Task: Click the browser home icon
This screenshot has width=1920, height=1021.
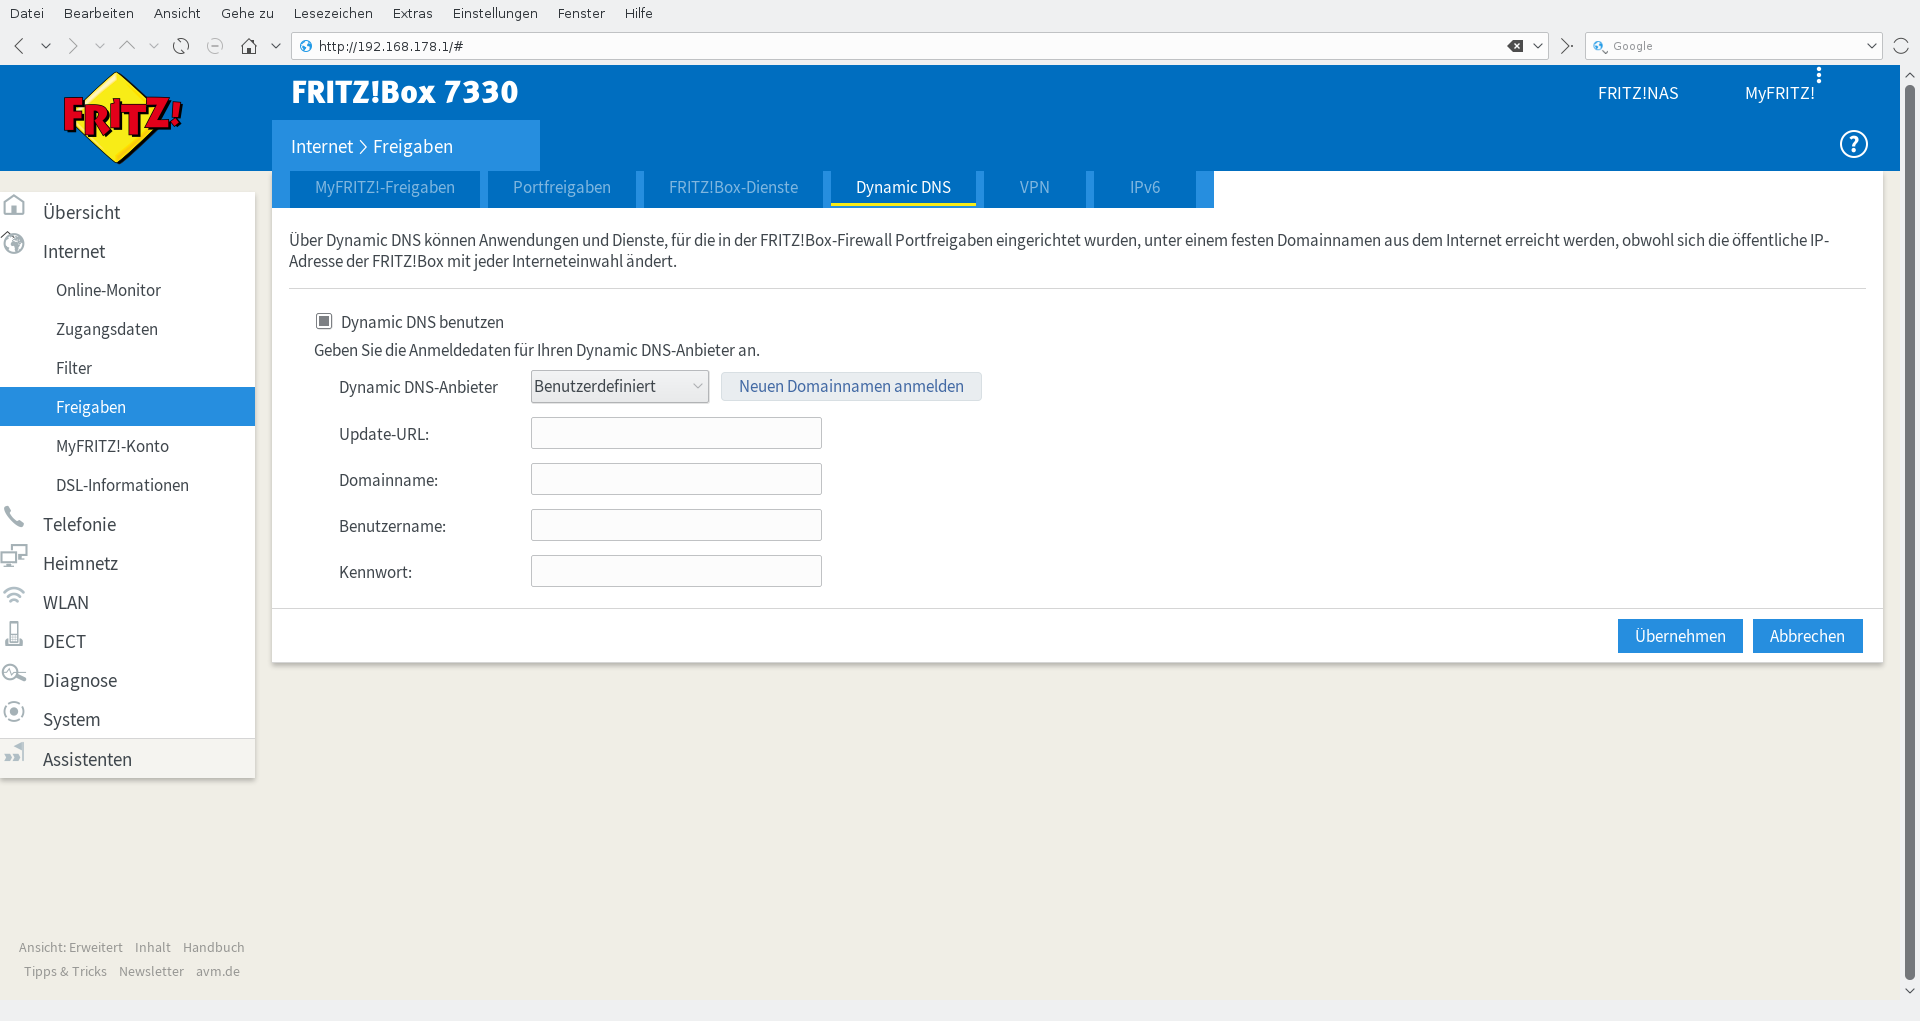Action: tap(249, 46)
